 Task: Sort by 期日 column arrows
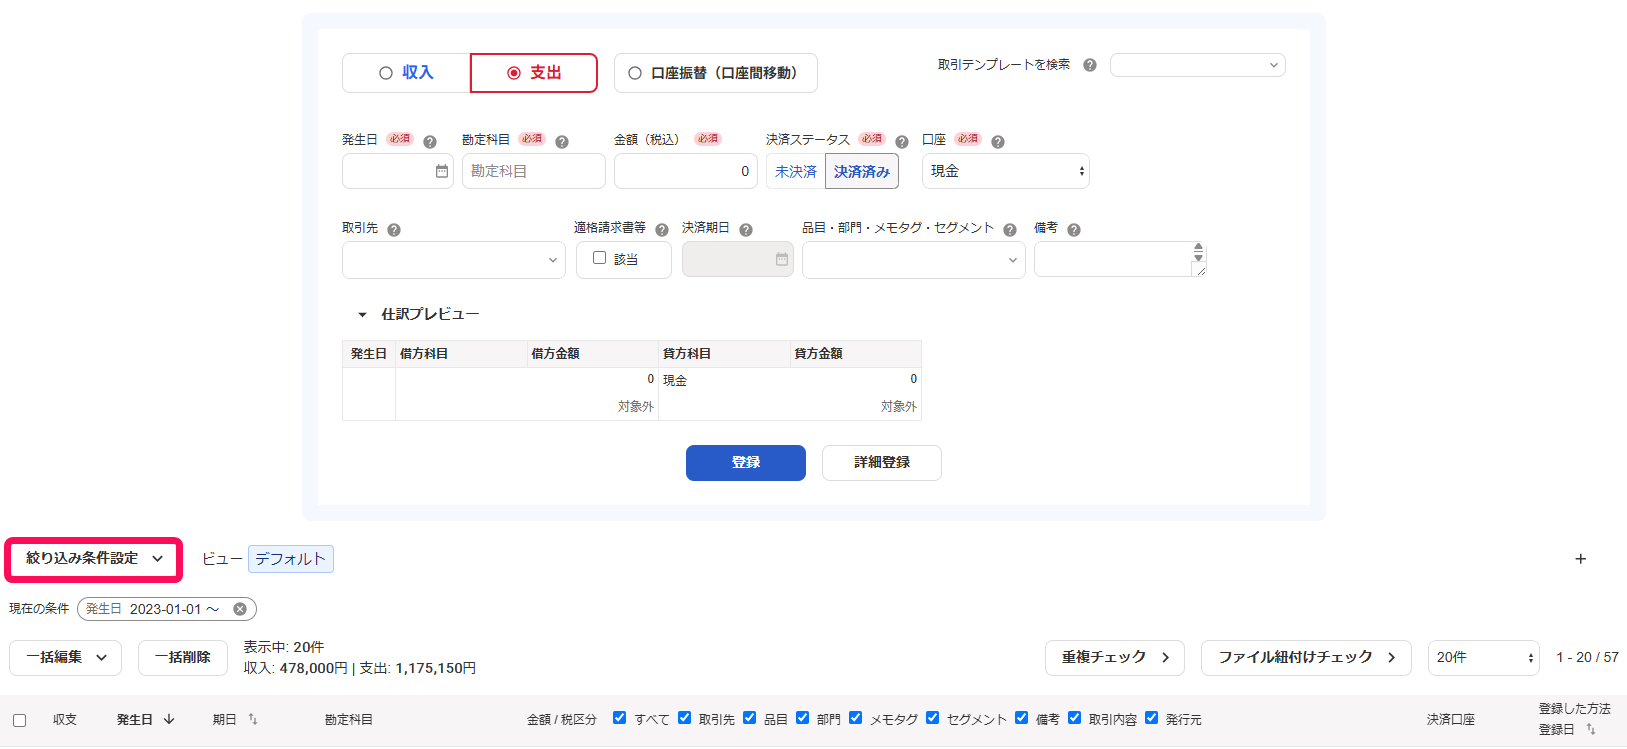[253, 719]
